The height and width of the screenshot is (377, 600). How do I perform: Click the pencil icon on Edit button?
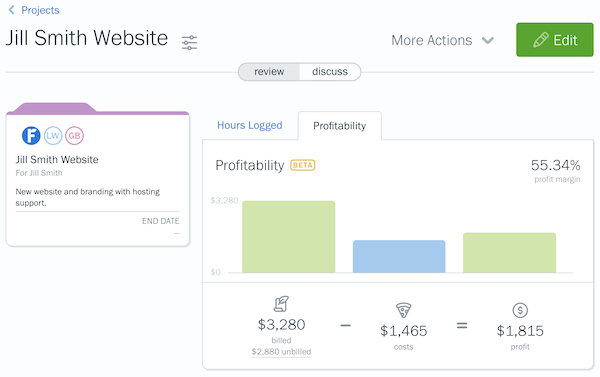(541, 40)
